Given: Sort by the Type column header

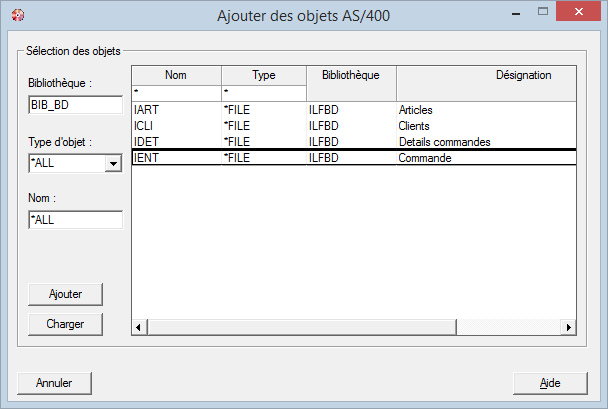Looking at the screenshot, I should pyautogui.click(x=263, y=75).
